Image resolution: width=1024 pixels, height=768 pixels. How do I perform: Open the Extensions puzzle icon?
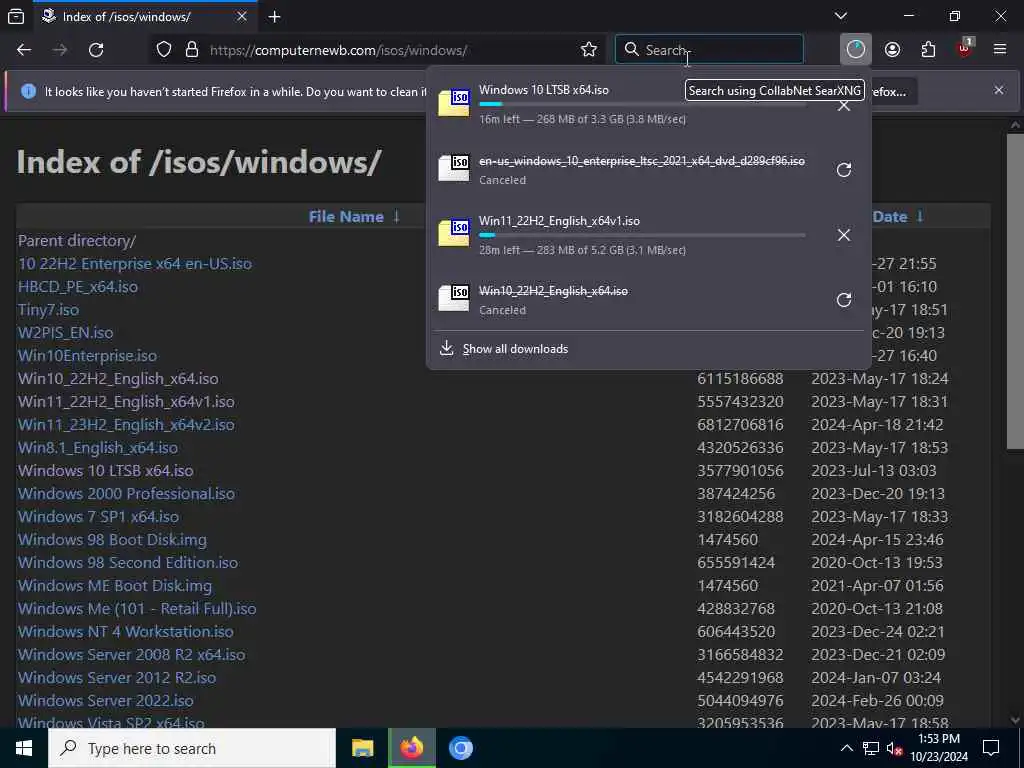928,50
